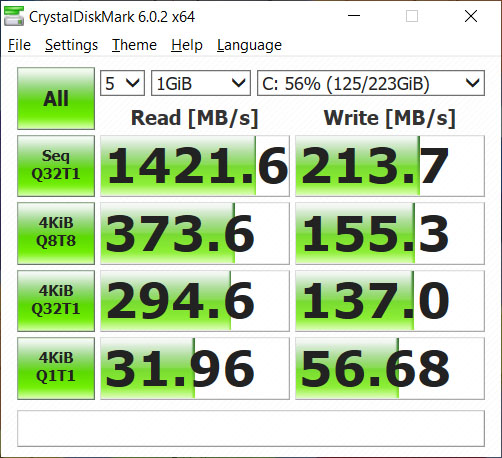Run all benchmarks with the All button
This screenshot has width=502, height=458.
pos(56,98)
